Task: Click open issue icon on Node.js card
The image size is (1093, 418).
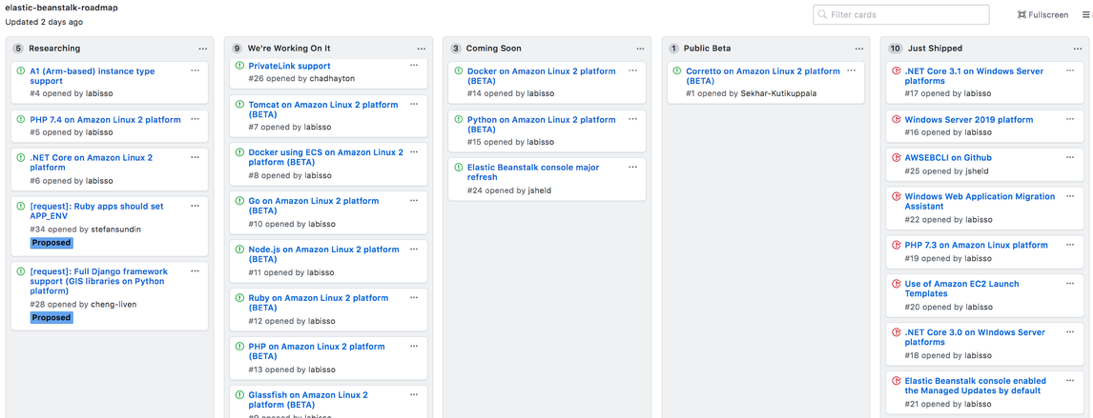Action: click(240, 249)
